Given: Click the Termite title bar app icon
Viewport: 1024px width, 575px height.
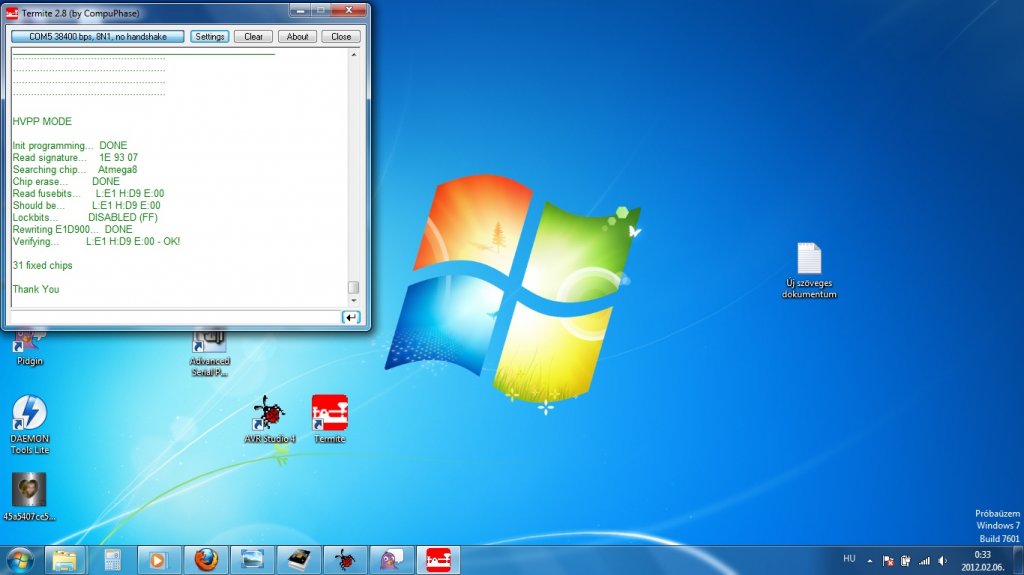Looking at the screenshot, I should pos(12,12).
